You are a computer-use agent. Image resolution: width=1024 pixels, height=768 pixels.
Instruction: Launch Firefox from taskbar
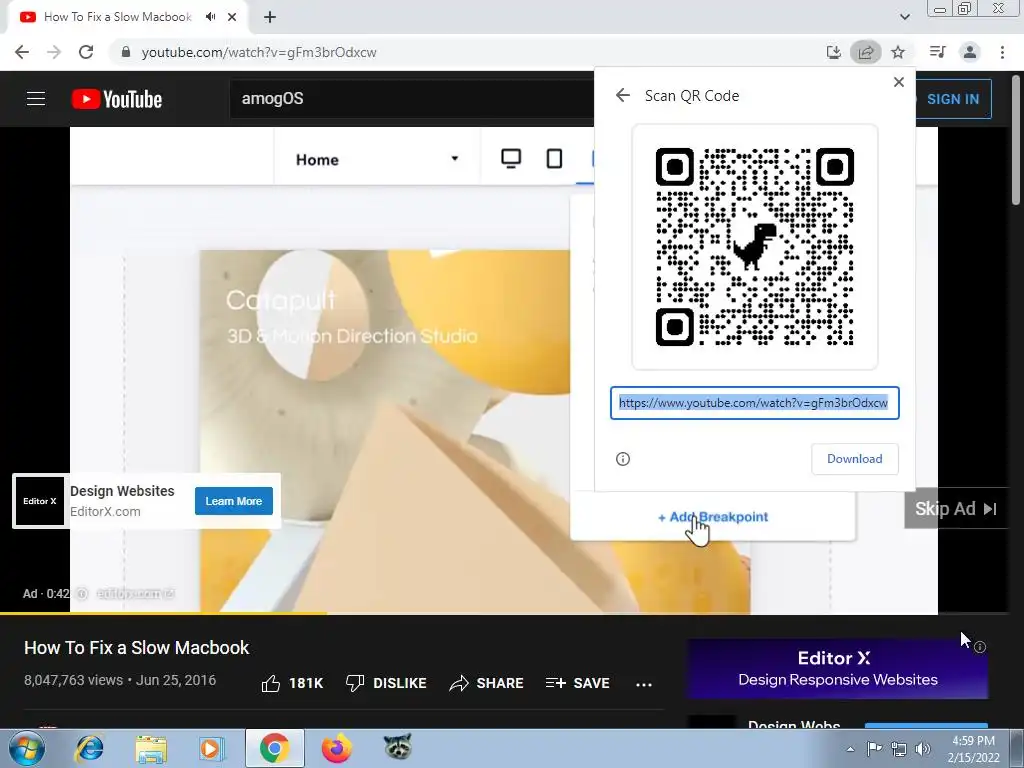pyautogui.click(x=337, y=748)
